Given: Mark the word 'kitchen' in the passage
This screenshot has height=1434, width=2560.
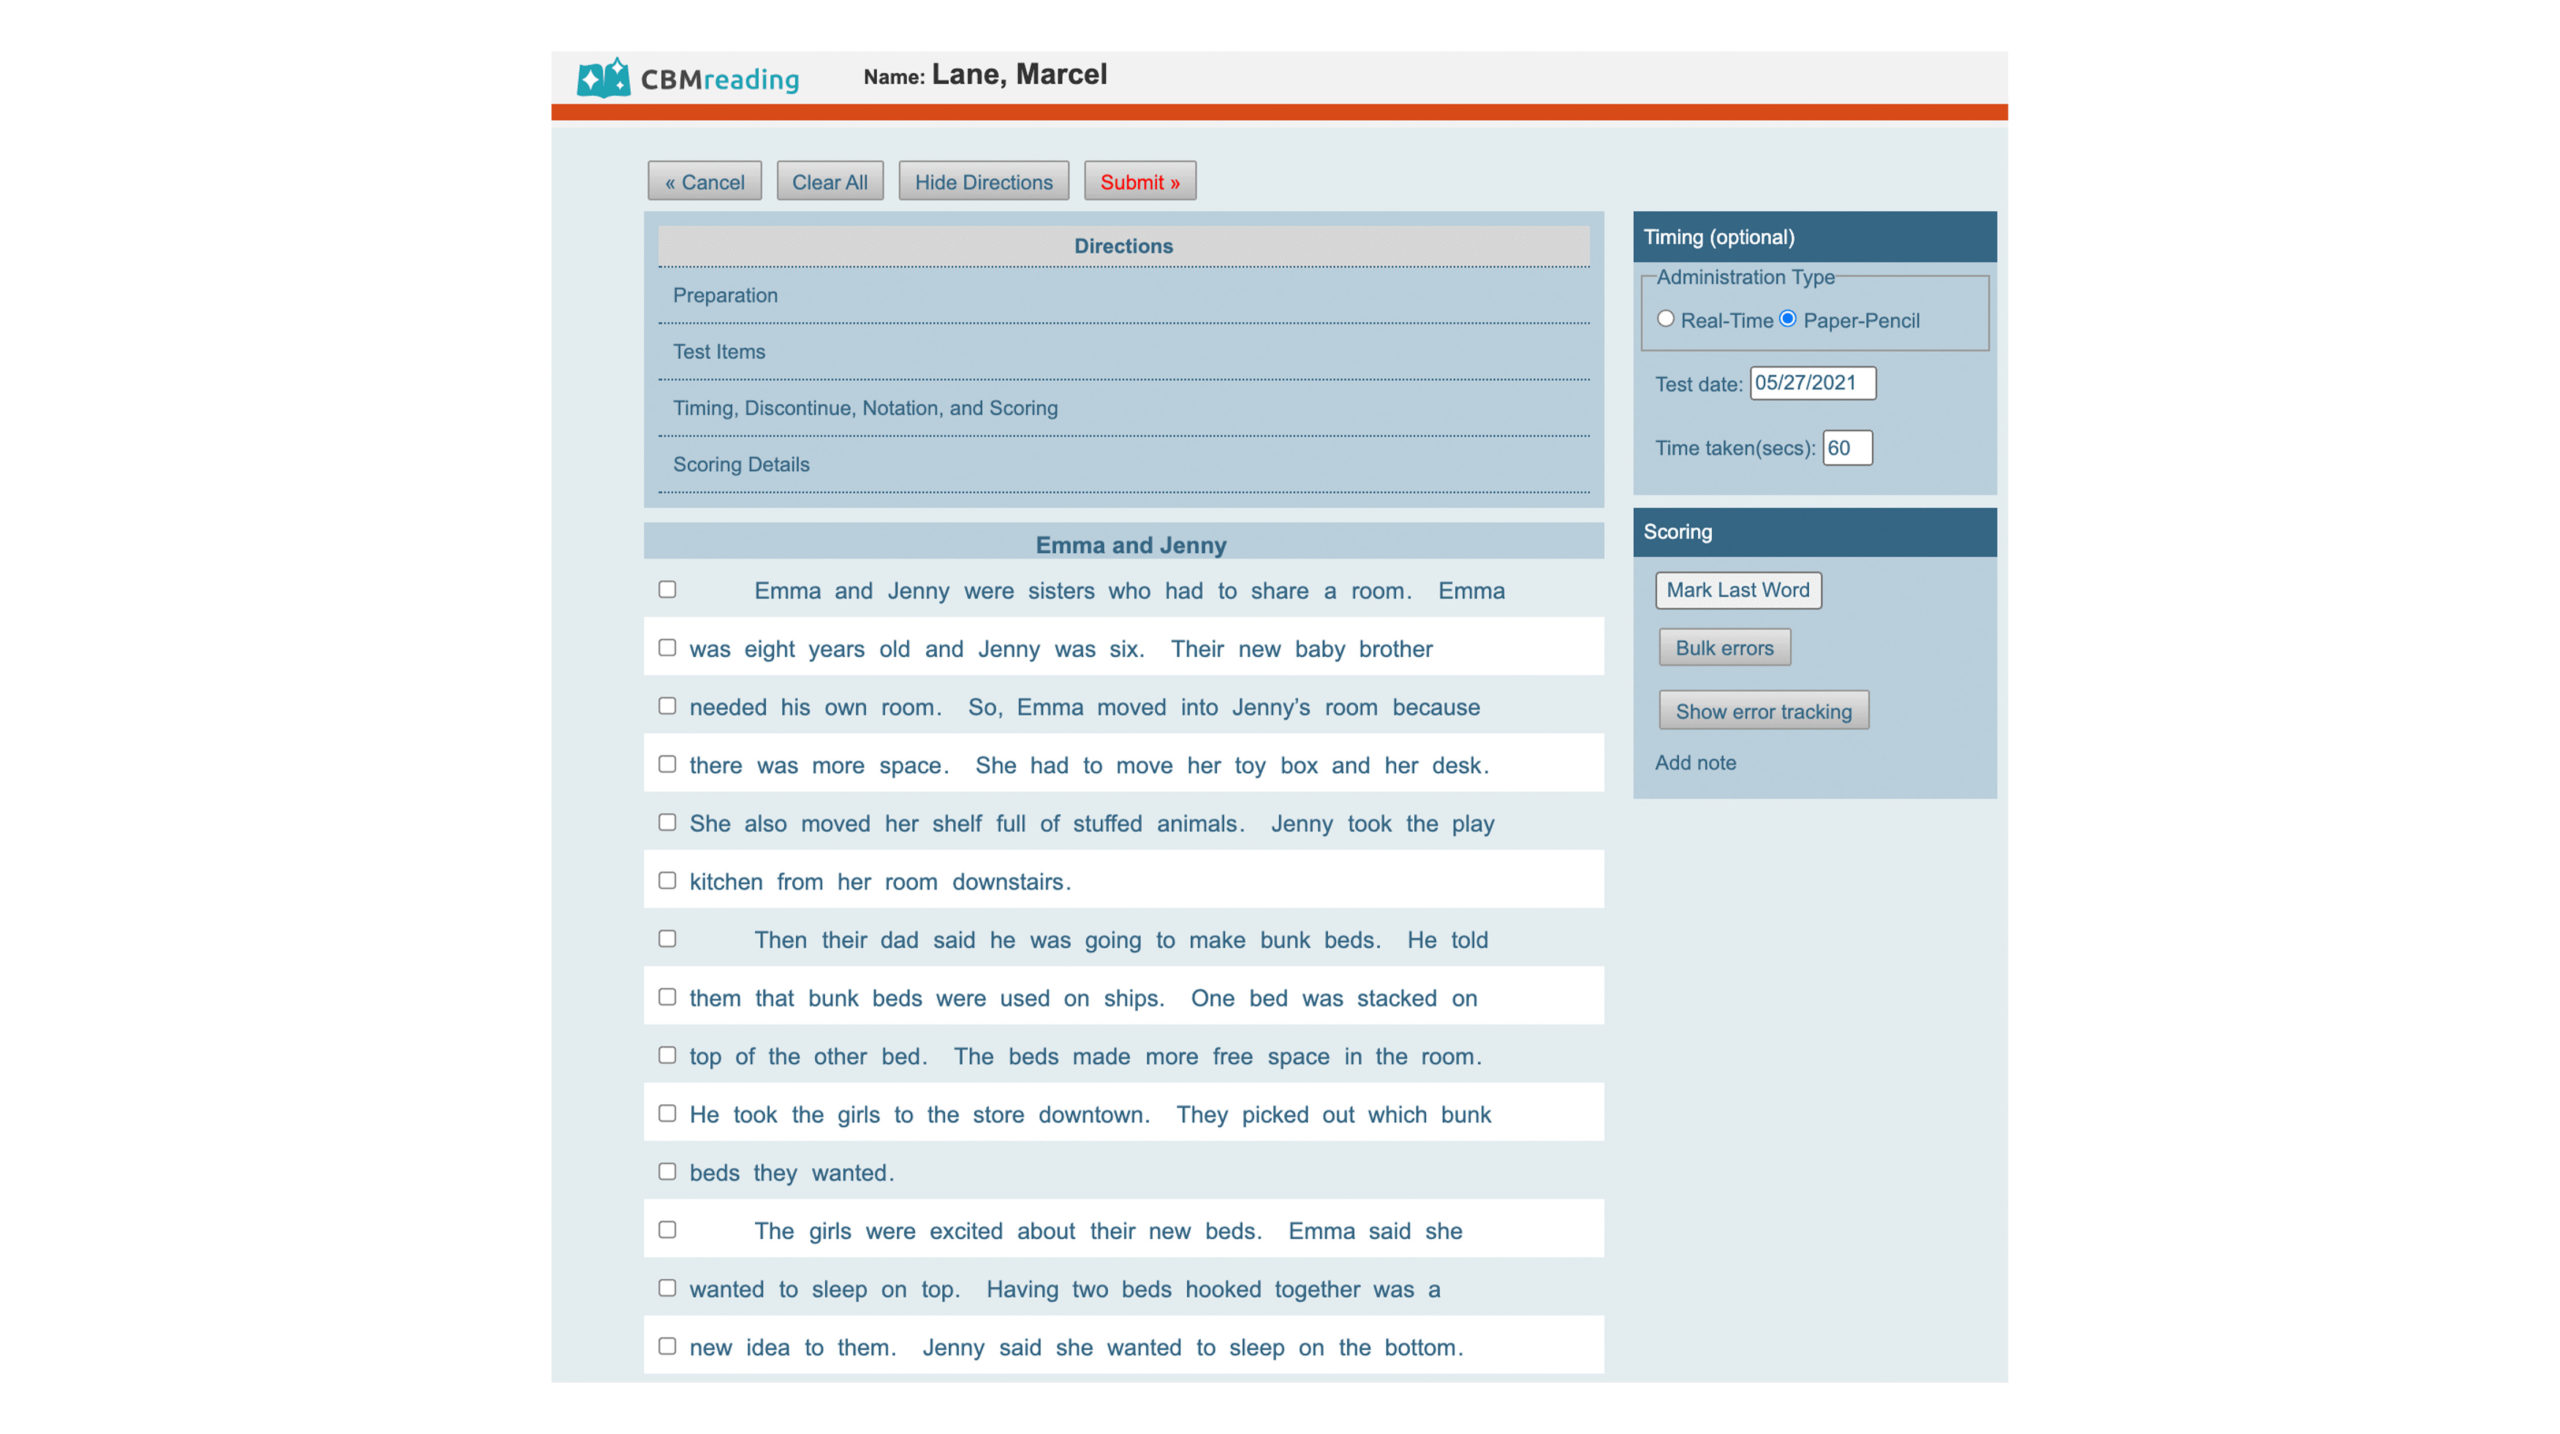Looking at the screenshot, I should [x=726, y=881].
